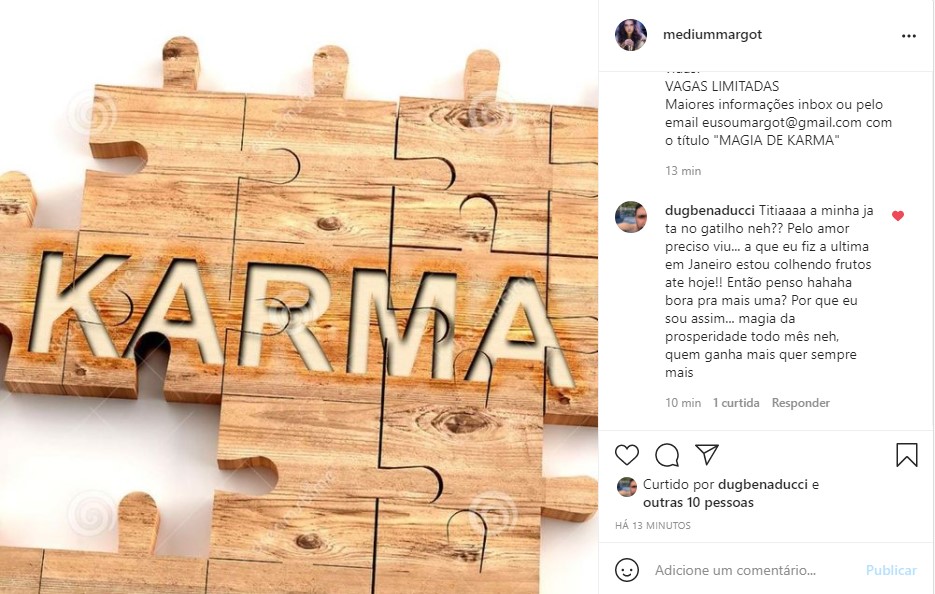
Task: Open mediummargot username in header
Action: (712, 35)
